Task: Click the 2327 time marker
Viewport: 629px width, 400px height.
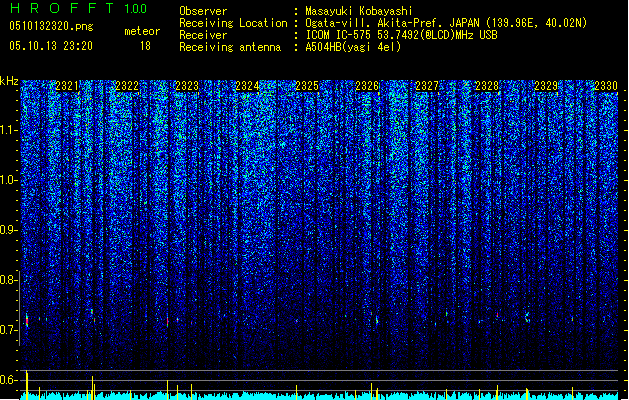Action: tap(427, 86)
